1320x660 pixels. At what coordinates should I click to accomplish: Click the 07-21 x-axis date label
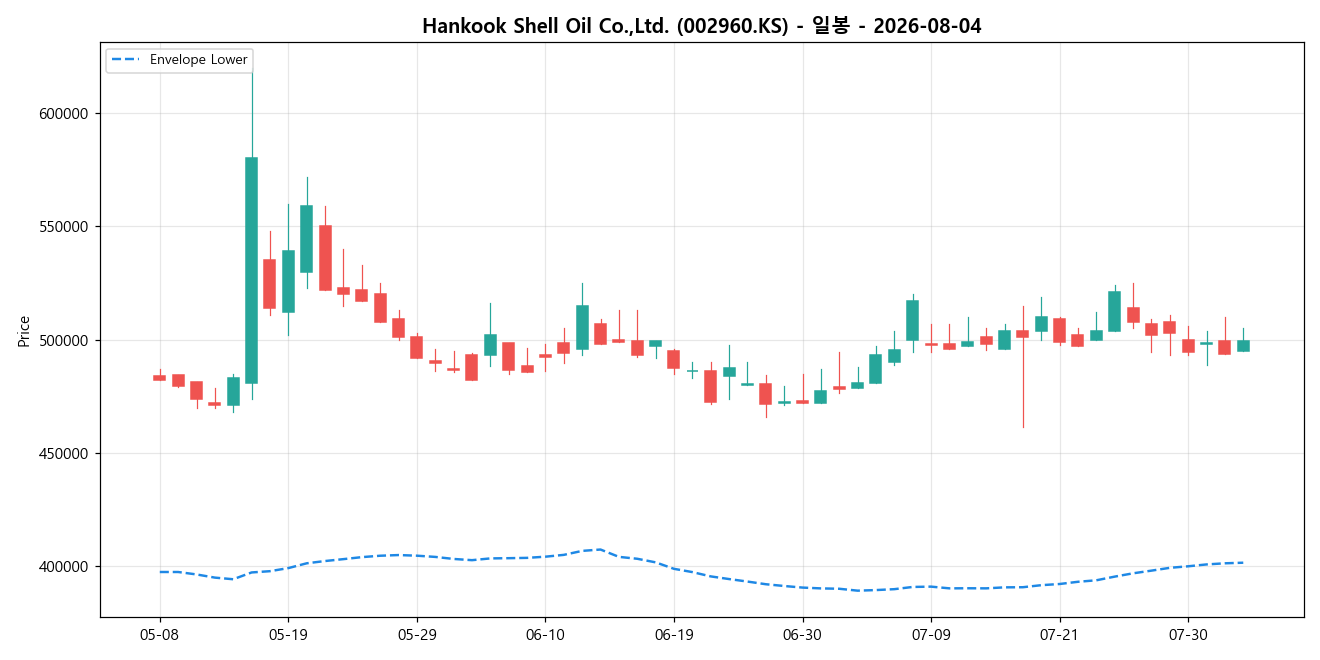pyautogui.click(x=1059, y=635)
